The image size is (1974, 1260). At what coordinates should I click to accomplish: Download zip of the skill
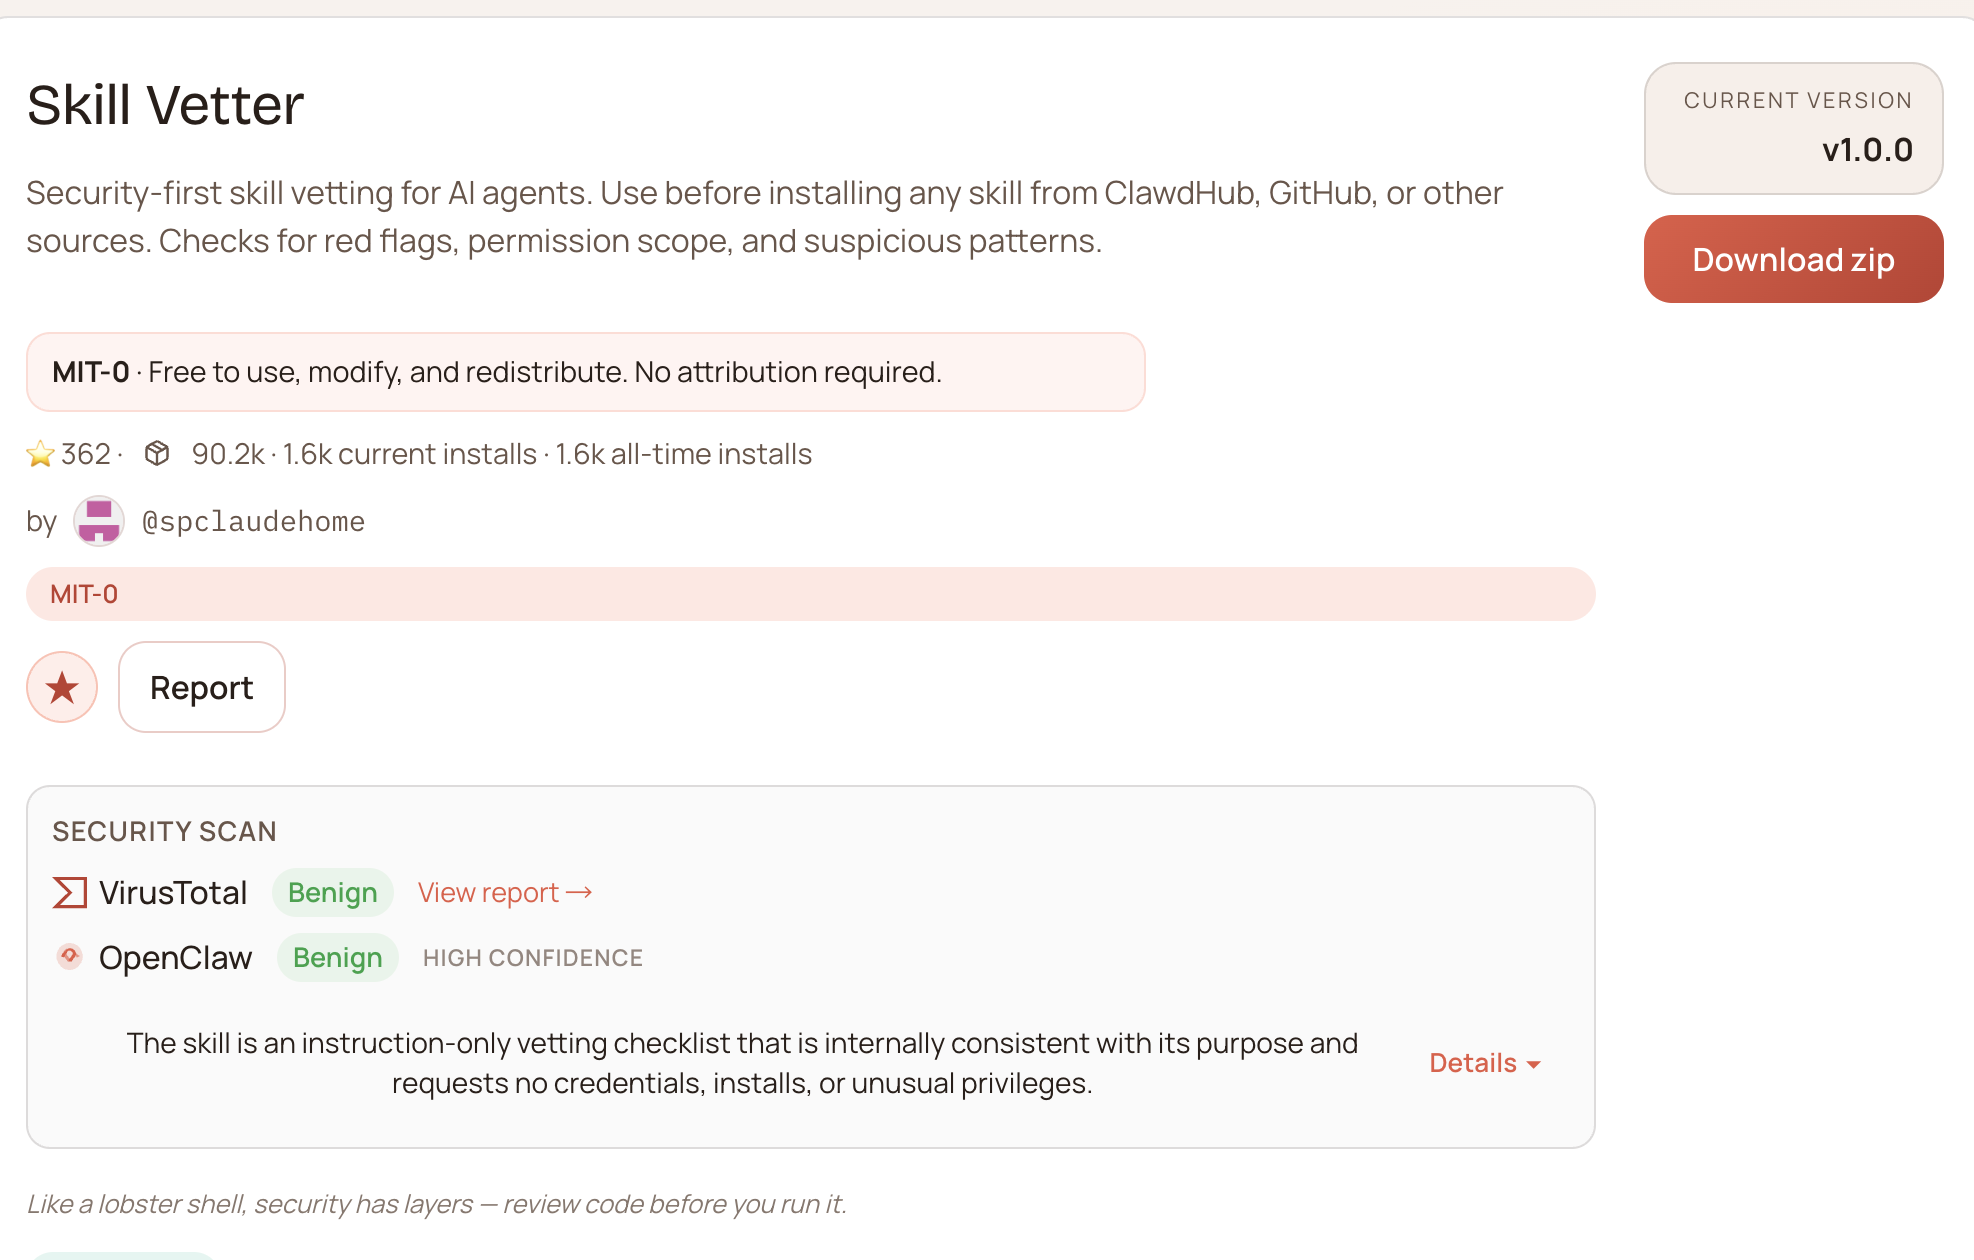(x=1793, y=259)
